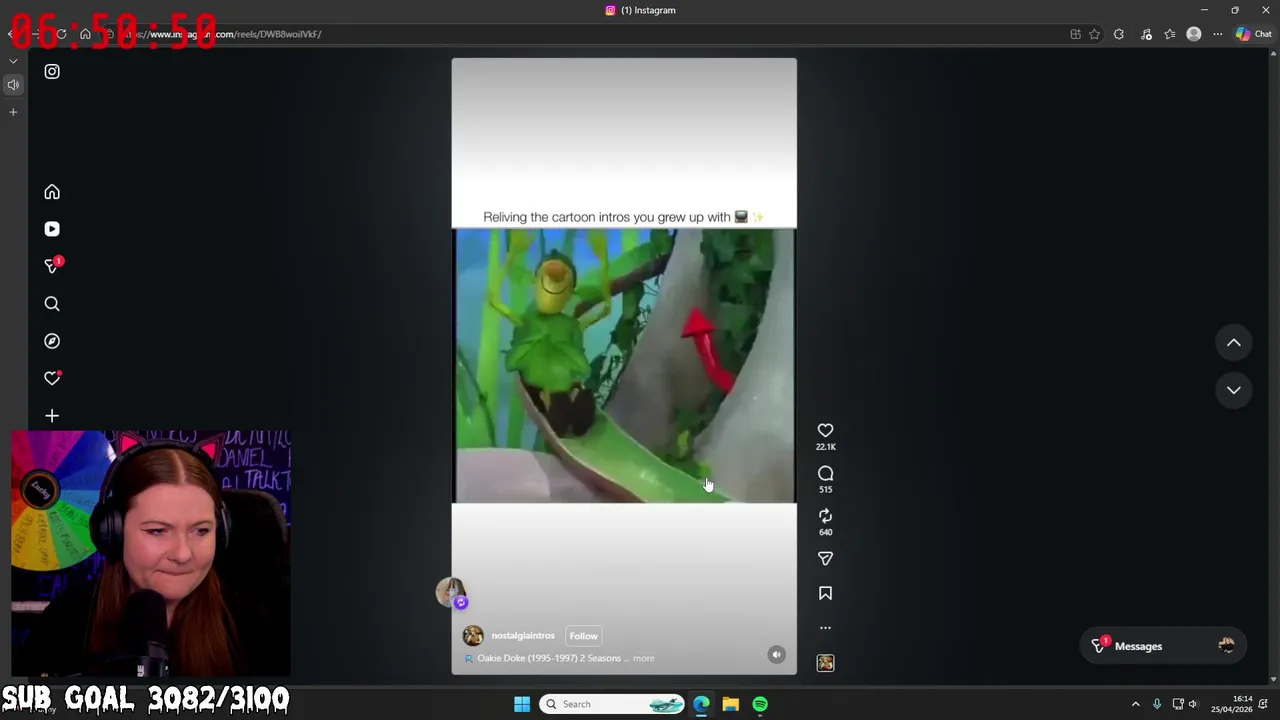
Task: Follow the nostalgiaintros account
Action: 583,636
